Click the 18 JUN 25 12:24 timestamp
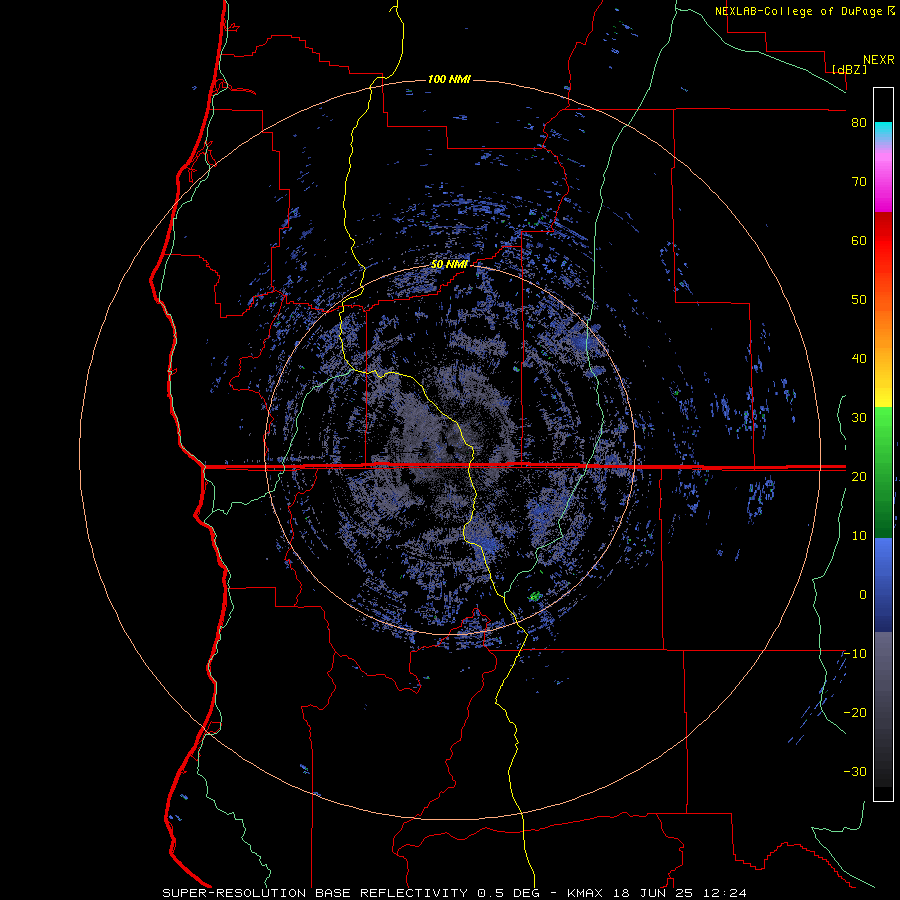This screenshot has width=900, height=900. [x=680, y=893]
